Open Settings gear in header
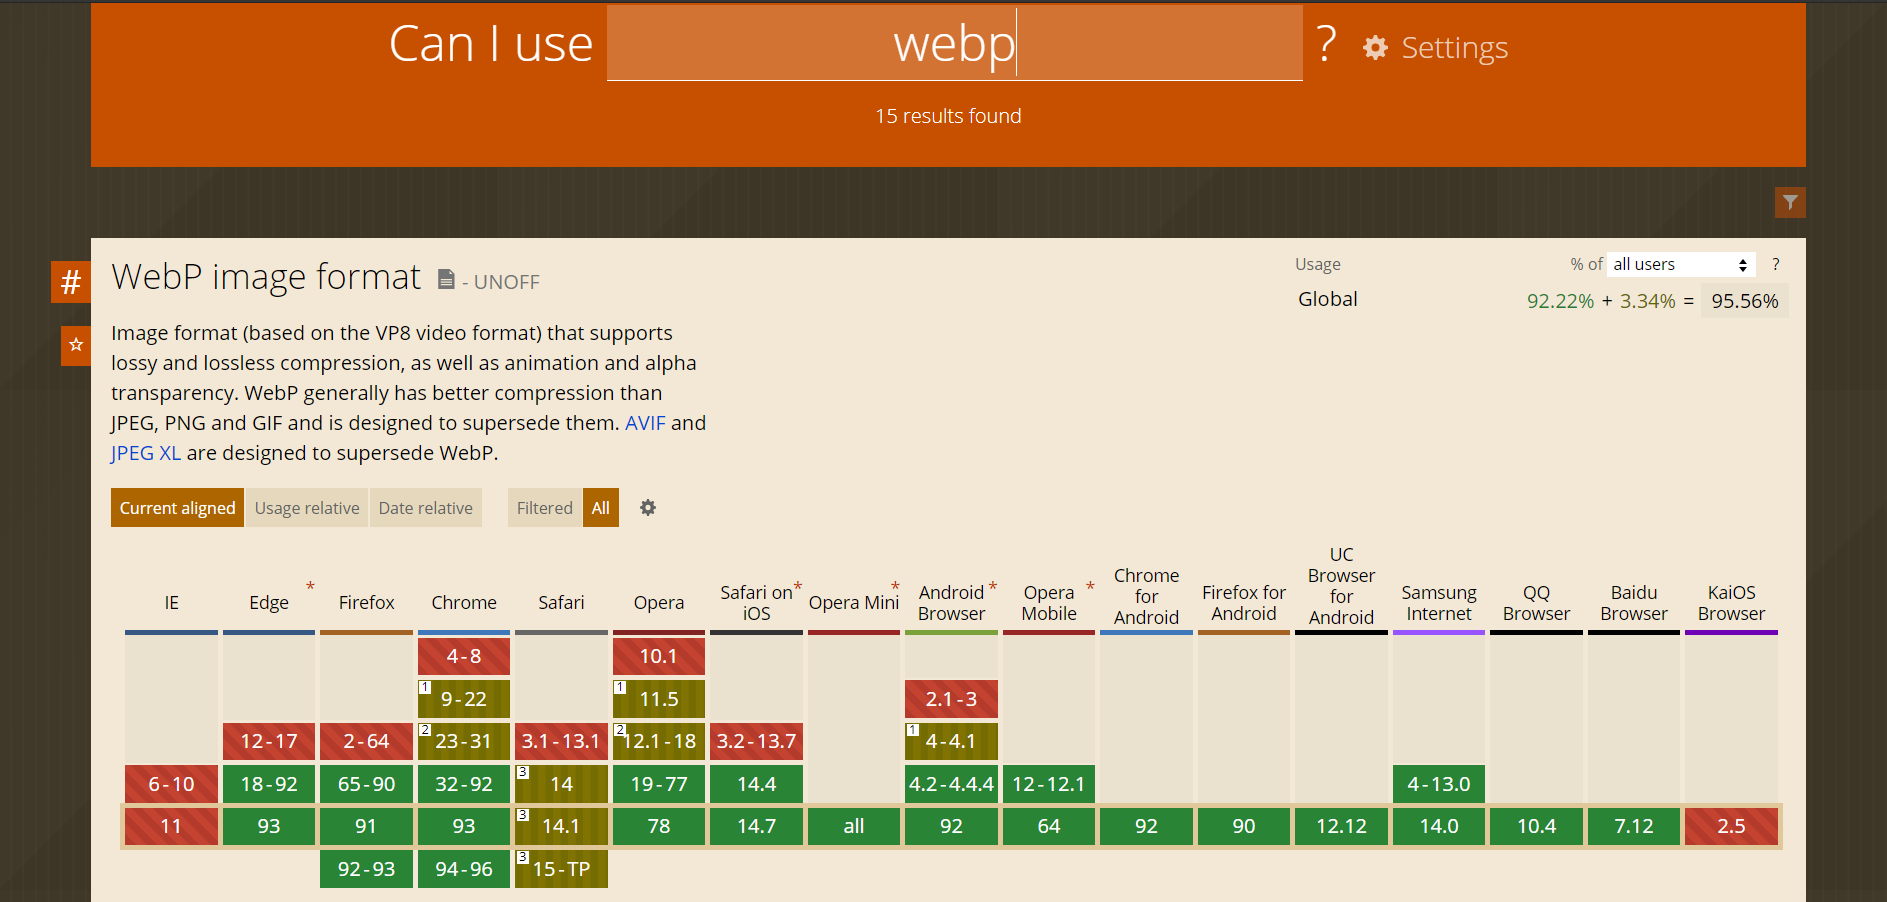The image size is (1887, 902). point(1375,47)
